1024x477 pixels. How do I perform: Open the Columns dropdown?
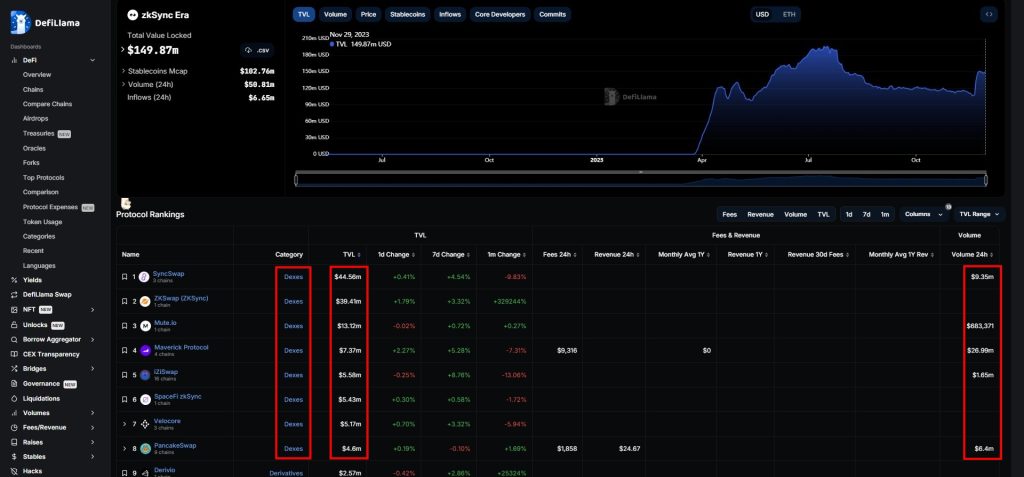tap(922, 214)
